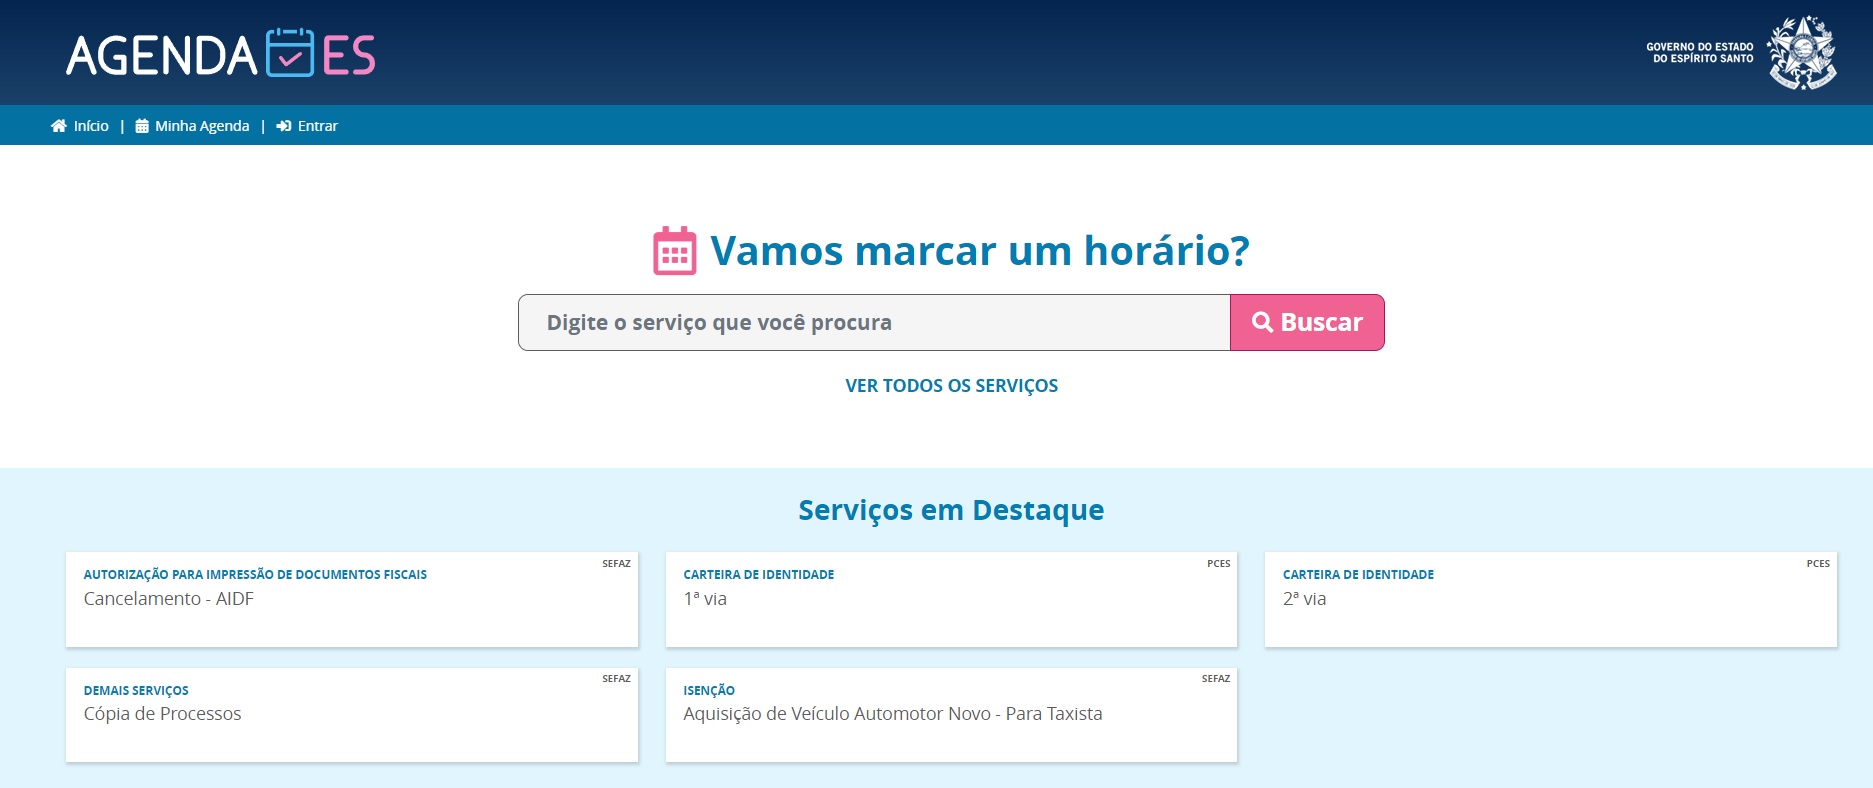Click the pink calendar icon beside the heading
This screenshot has width=1873, height=788.
click(x=674, y=251)
